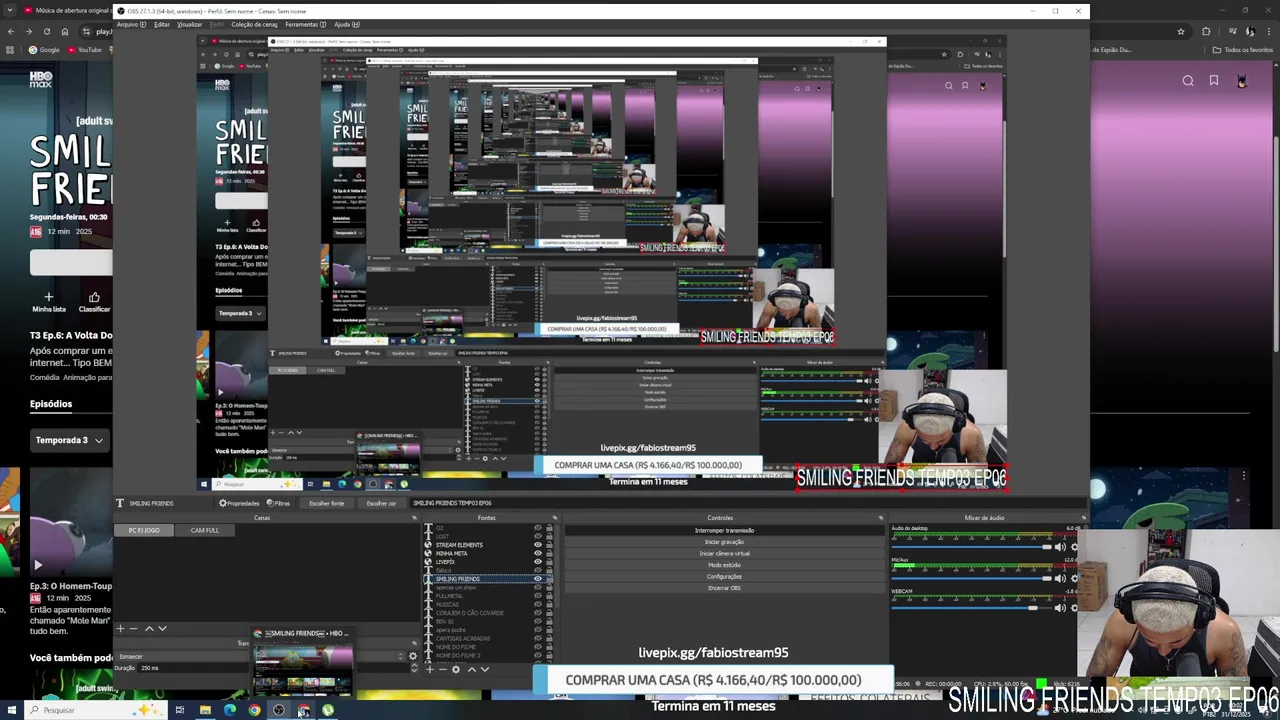
Task: Remove the scene with the minus icon under Cenas
Action: pyautogui.click(x=134, y=629)
